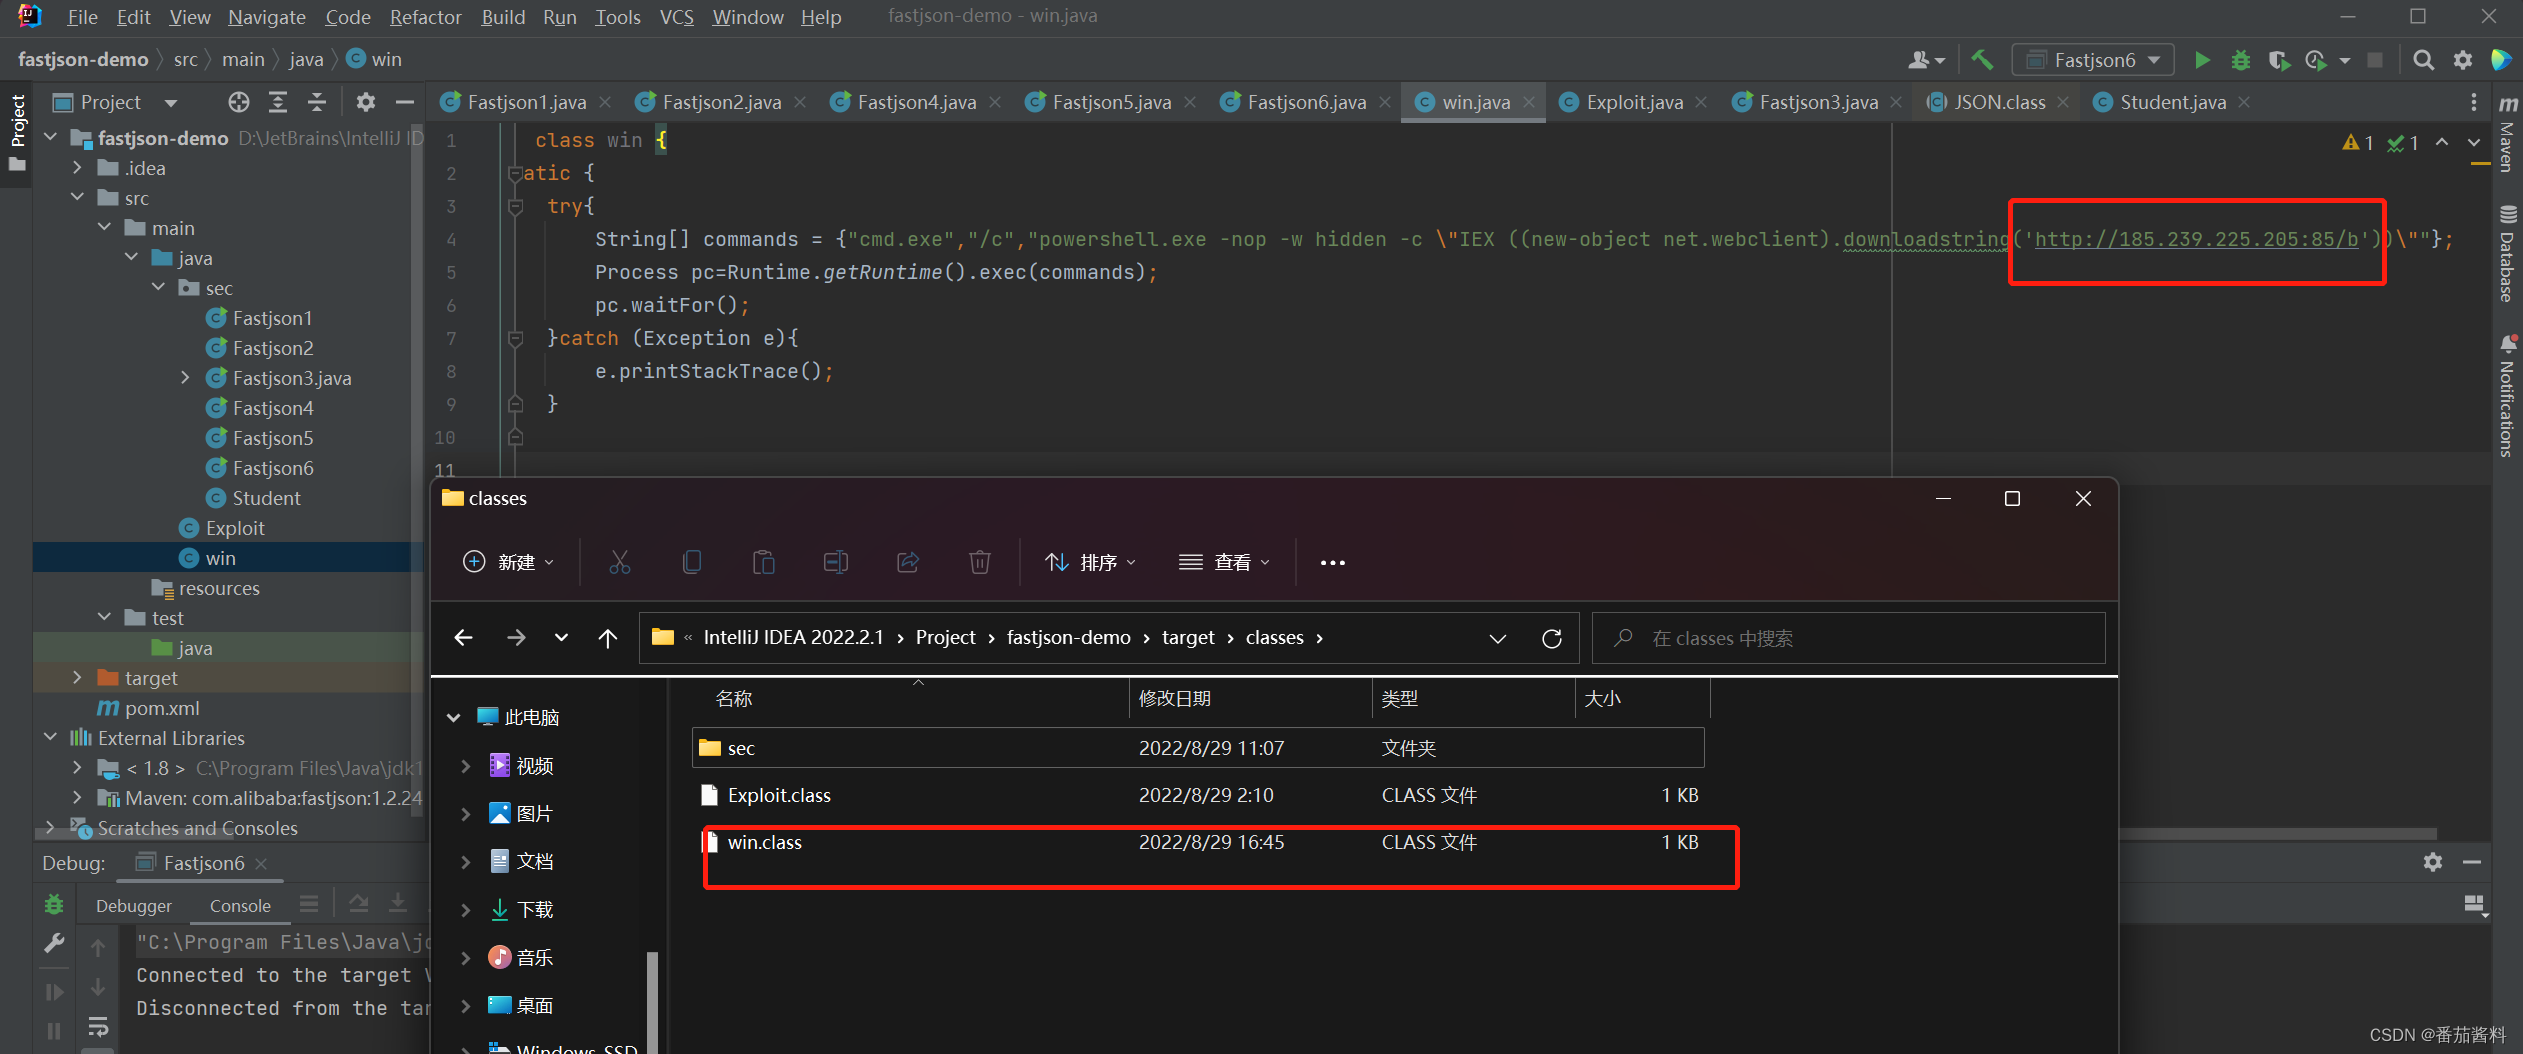Select Exploit.class file in classes window
2523x1054 pixels.
click(1198, 795)
